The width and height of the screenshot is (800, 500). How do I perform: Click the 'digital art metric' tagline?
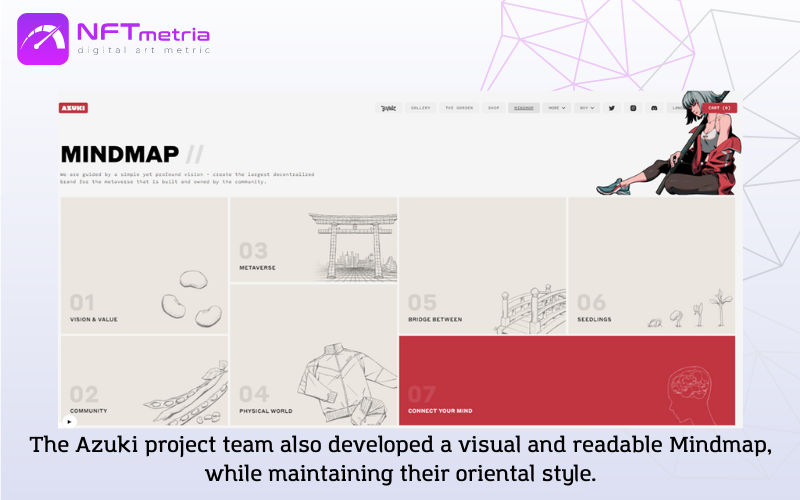tap(144, 50)
